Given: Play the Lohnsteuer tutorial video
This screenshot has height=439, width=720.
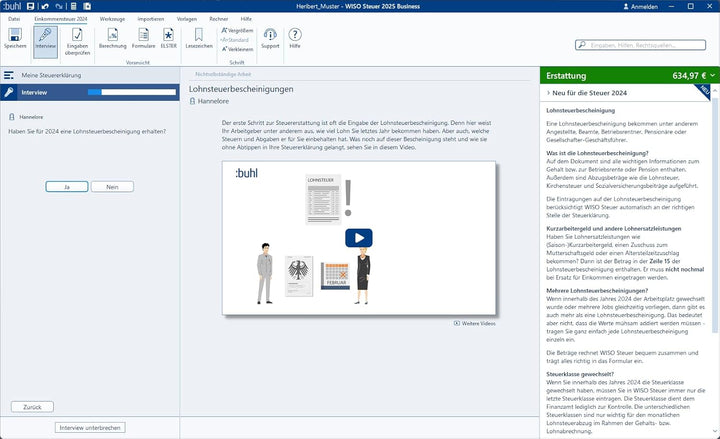Looking at the screenshot, I should pos(359,238).
